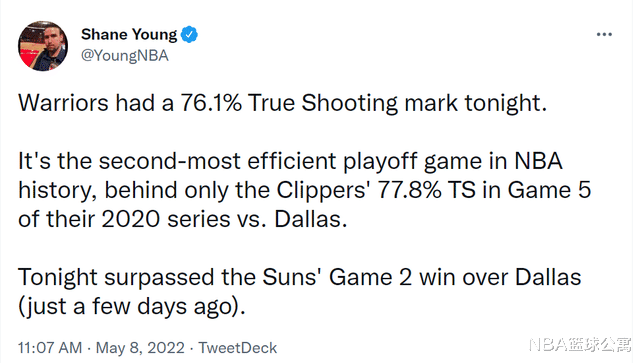Image resolution: width=640 pixels, height=363 pixels.
Task: Click the May 8, 2022 date
Action: pos(140,348)
